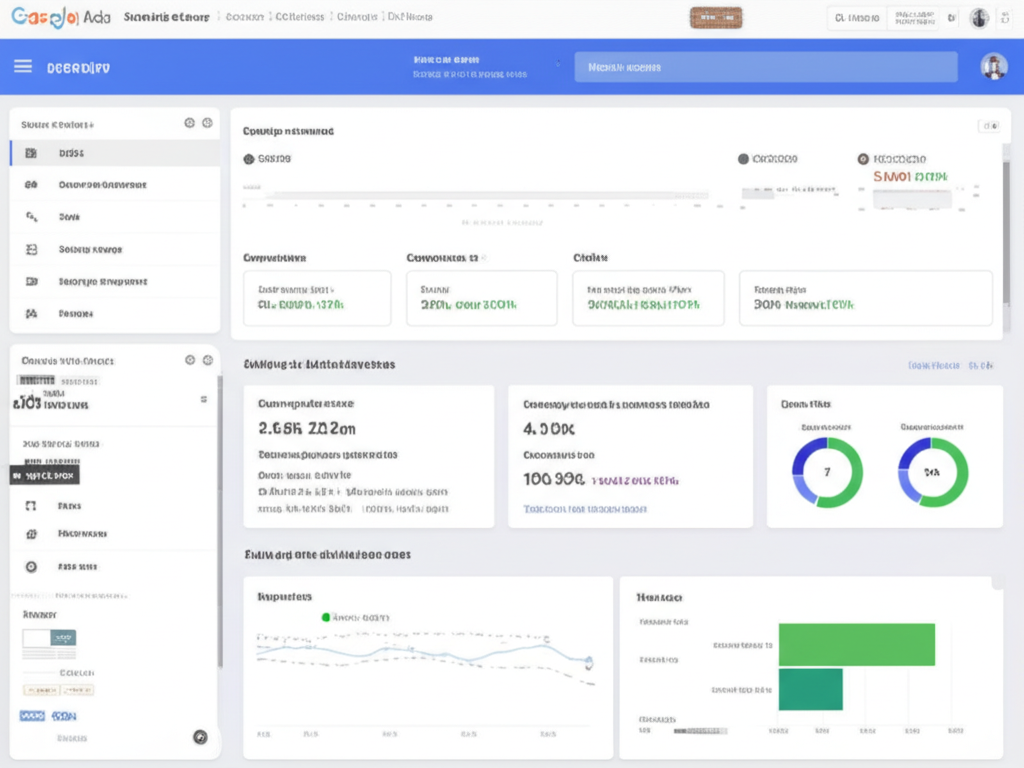This screenshot has width=1024, height=768.
Task: Open the hamburger navigation menu in blue header
Action: pyautogui.click(x=24, y=67)
